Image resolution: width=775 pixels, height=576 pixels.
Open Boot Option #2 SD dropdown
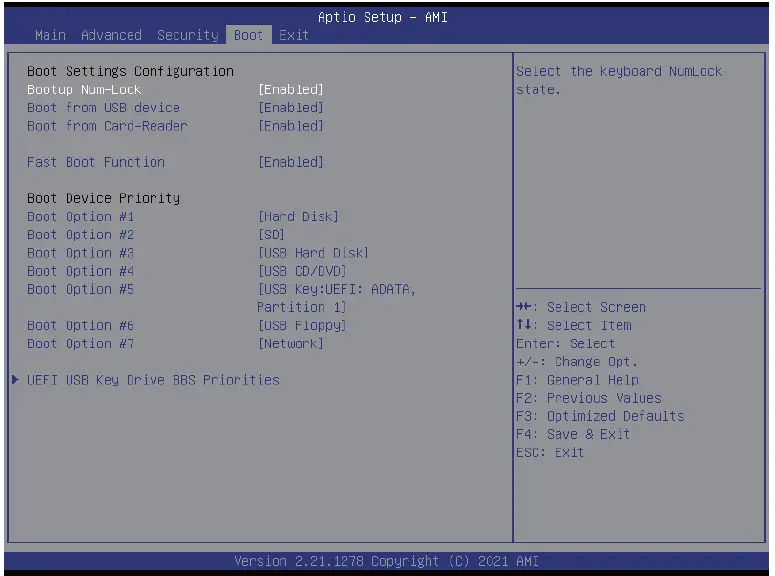tap(271, 235)
